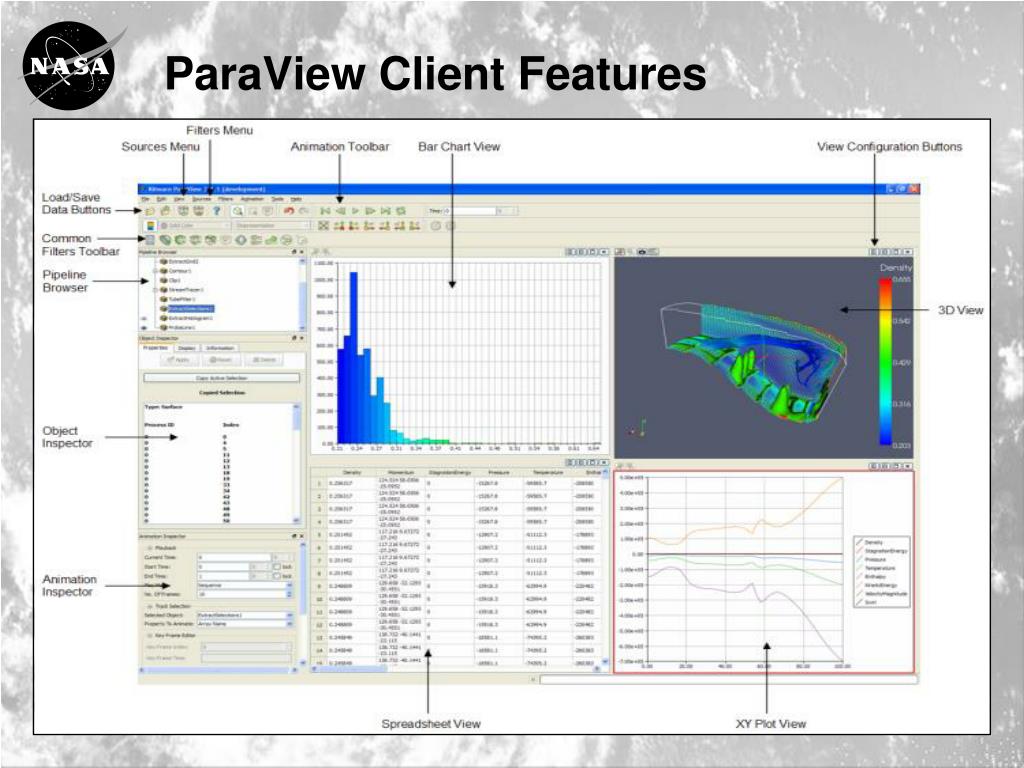Open the Play Mode dropdown showing Sequence

click(x=245, y=586)
